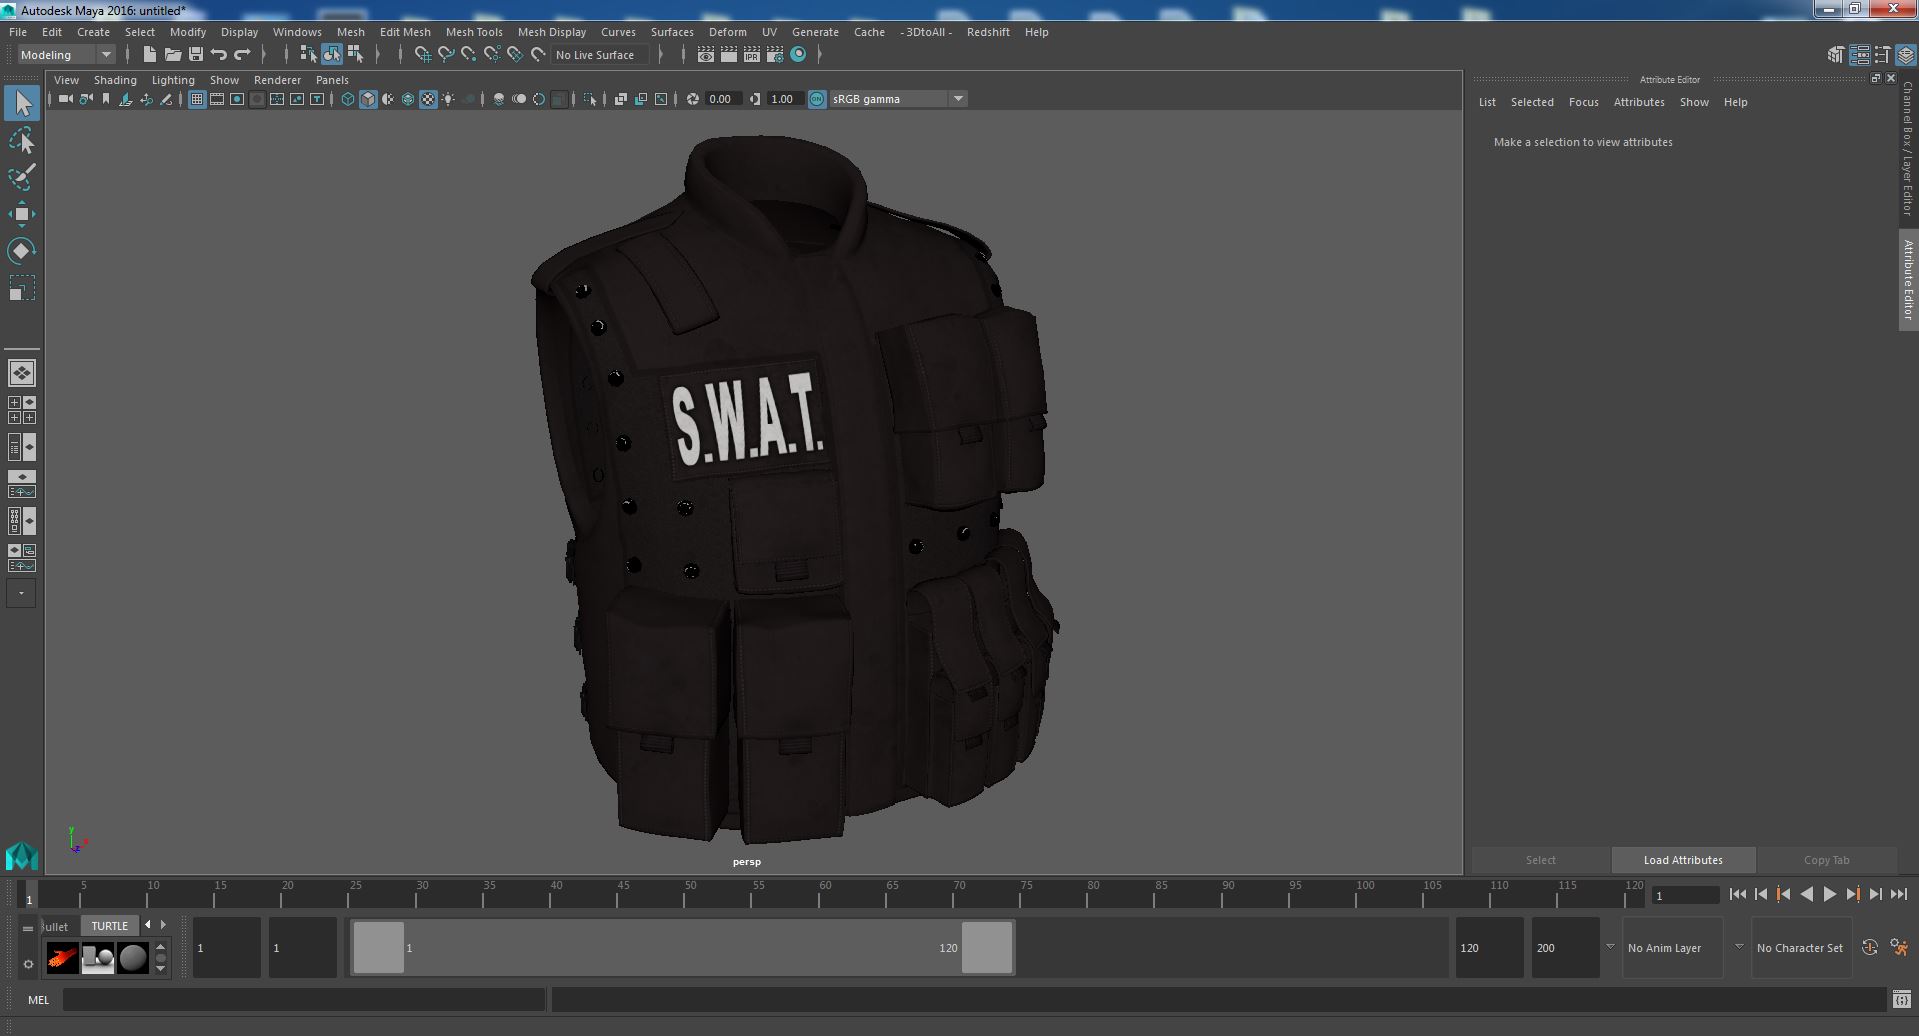
Task: Click the Copy Tab button
Action: [x=1826, y=860]
